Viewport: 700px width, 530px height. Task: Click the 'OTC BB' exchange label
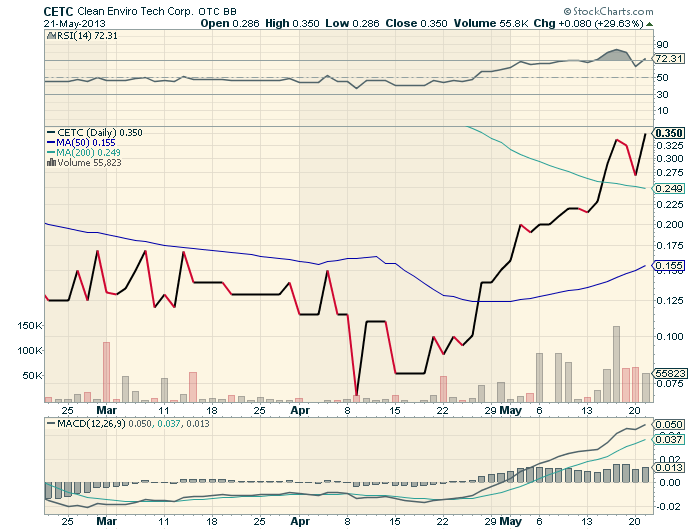(217, 12)
